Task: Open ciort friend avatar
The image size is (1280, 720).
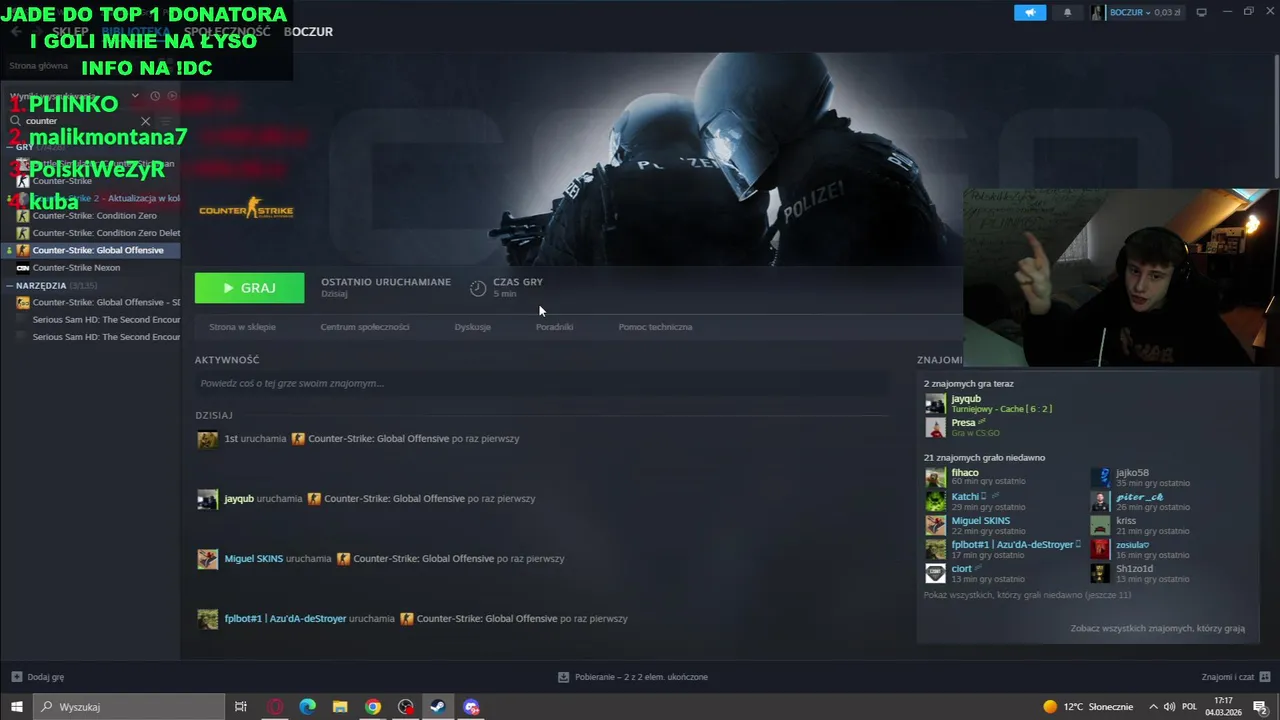Action: pos(935,573)
